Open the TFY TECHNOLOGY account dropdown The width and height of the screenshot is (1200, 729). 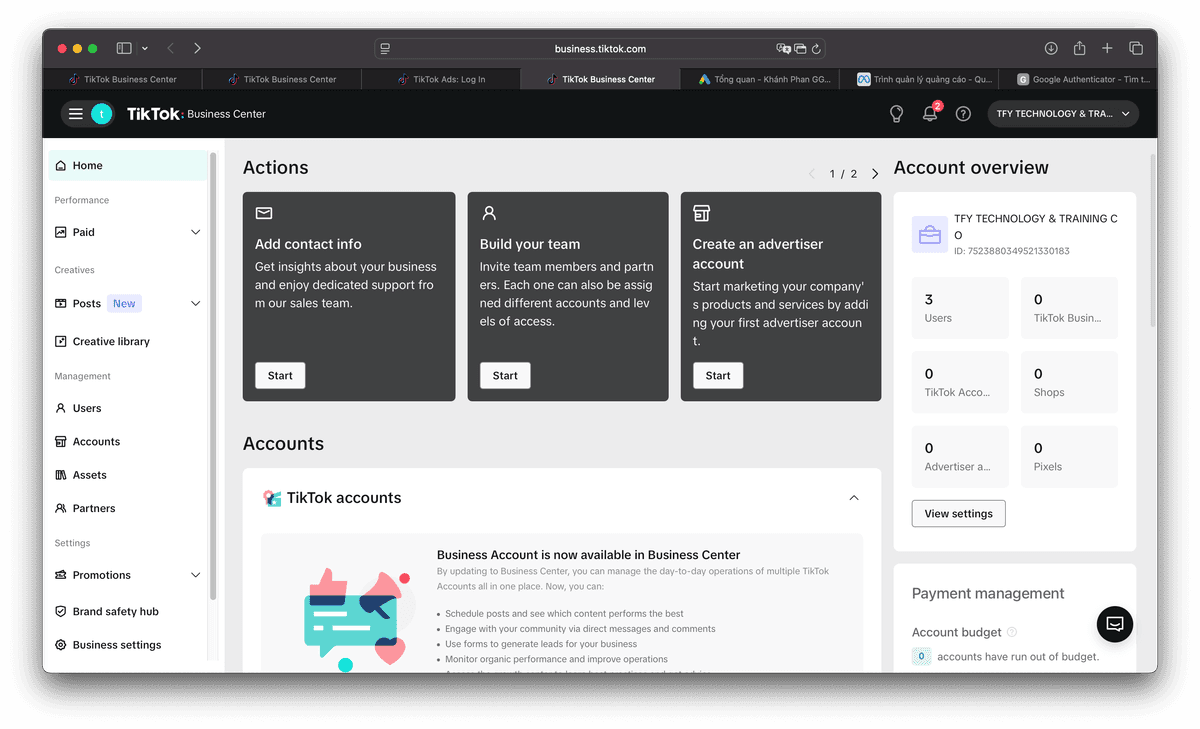(1063, 114)
